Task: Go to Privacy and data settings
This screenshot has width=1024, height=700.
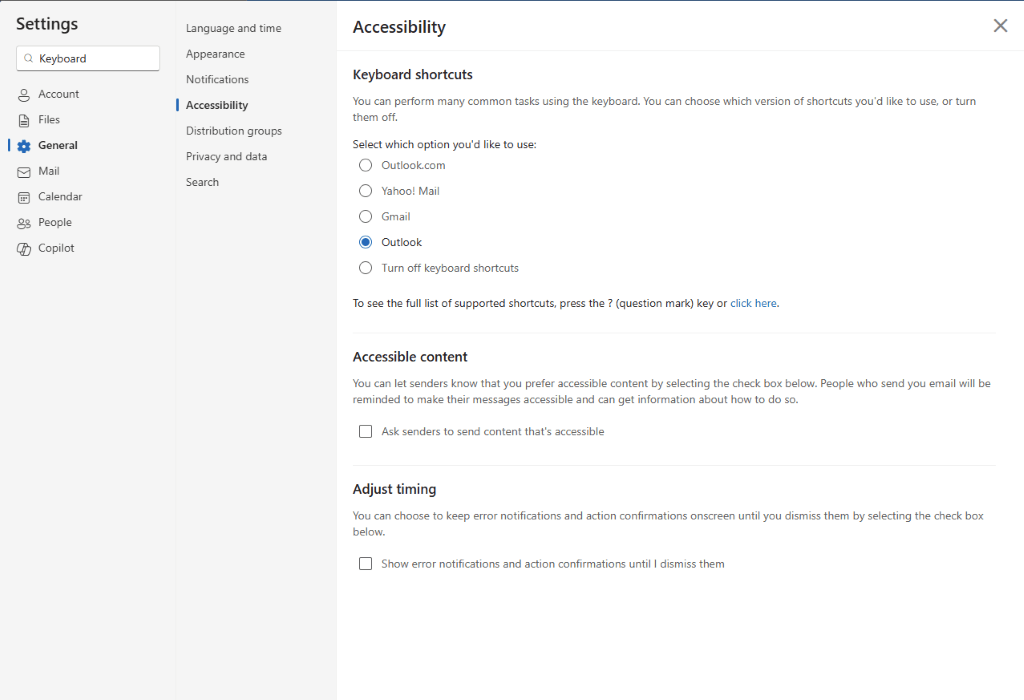Action: (226, 156)
